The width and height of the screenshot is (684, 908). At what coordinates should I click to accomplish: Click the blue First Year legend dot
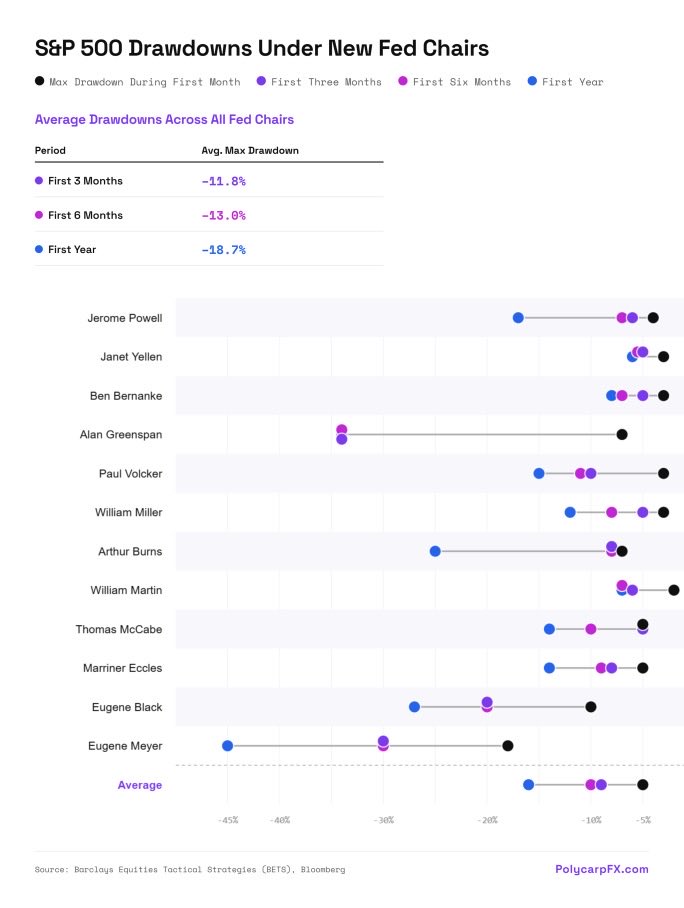point(532,82)
